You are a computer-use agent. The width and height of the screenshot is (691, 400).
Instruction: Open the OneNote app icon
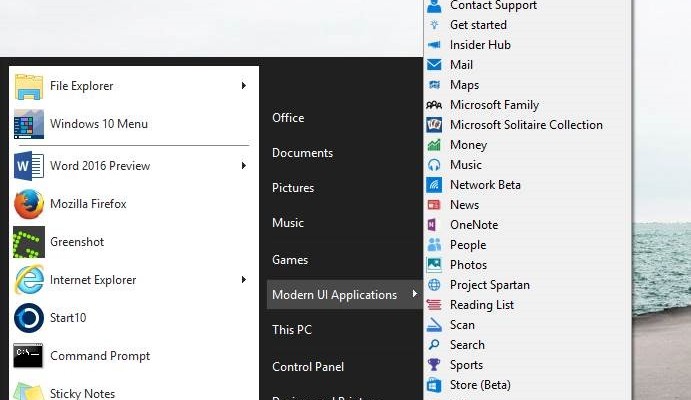click(x=434, y=225)
